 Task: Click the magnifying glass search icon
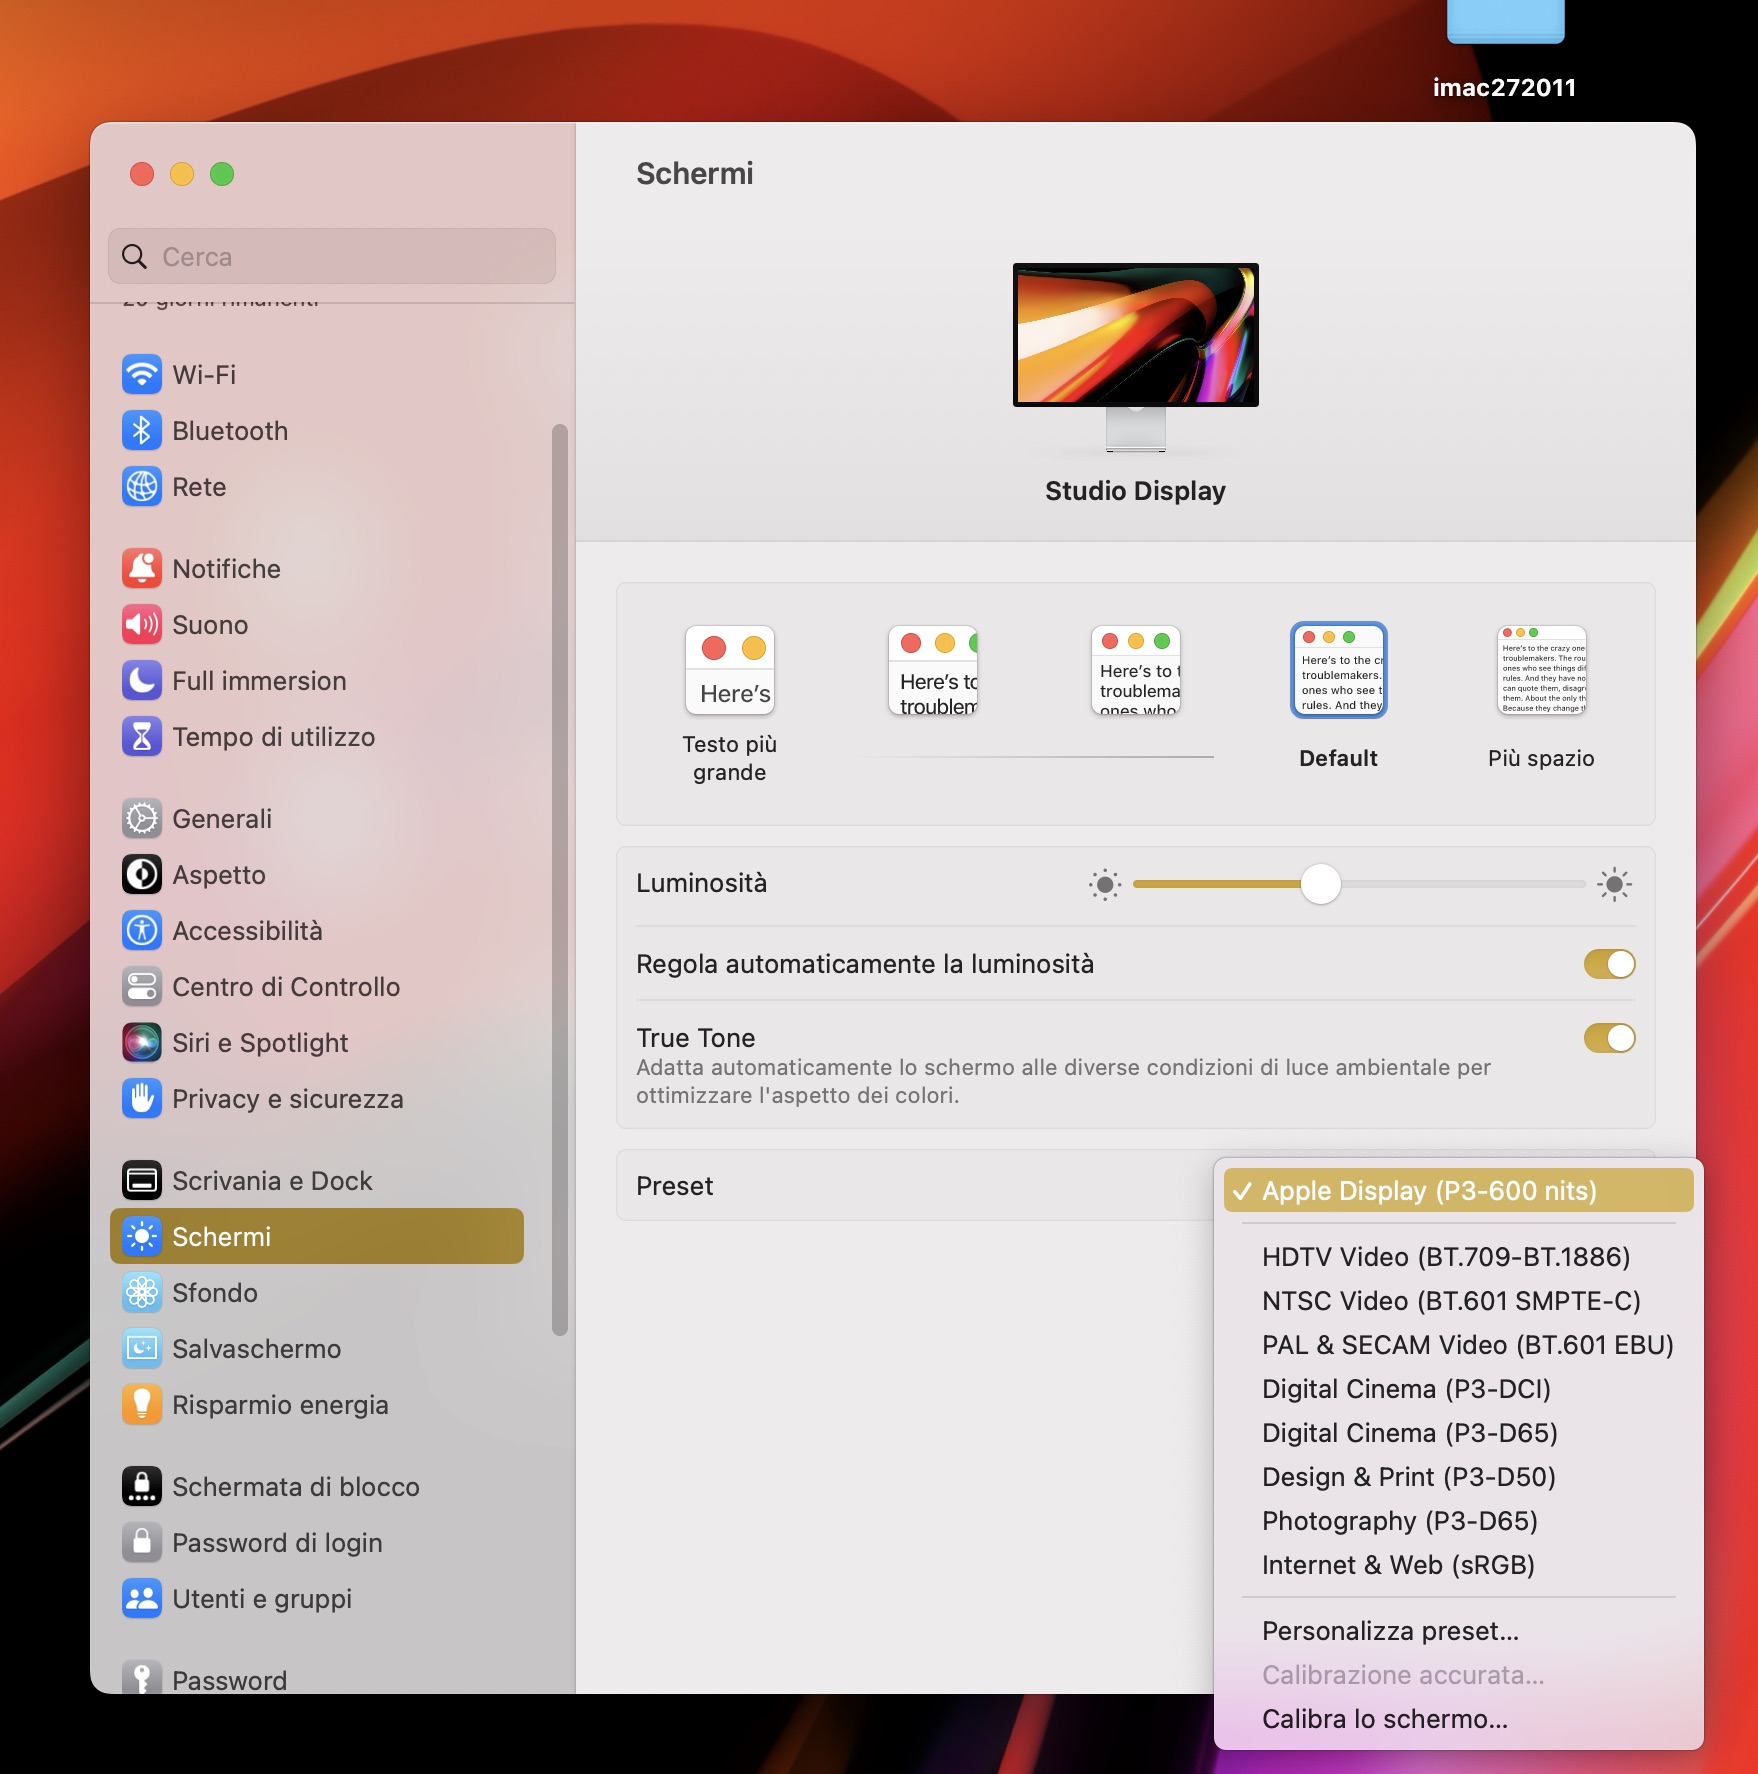coord(134,257)
